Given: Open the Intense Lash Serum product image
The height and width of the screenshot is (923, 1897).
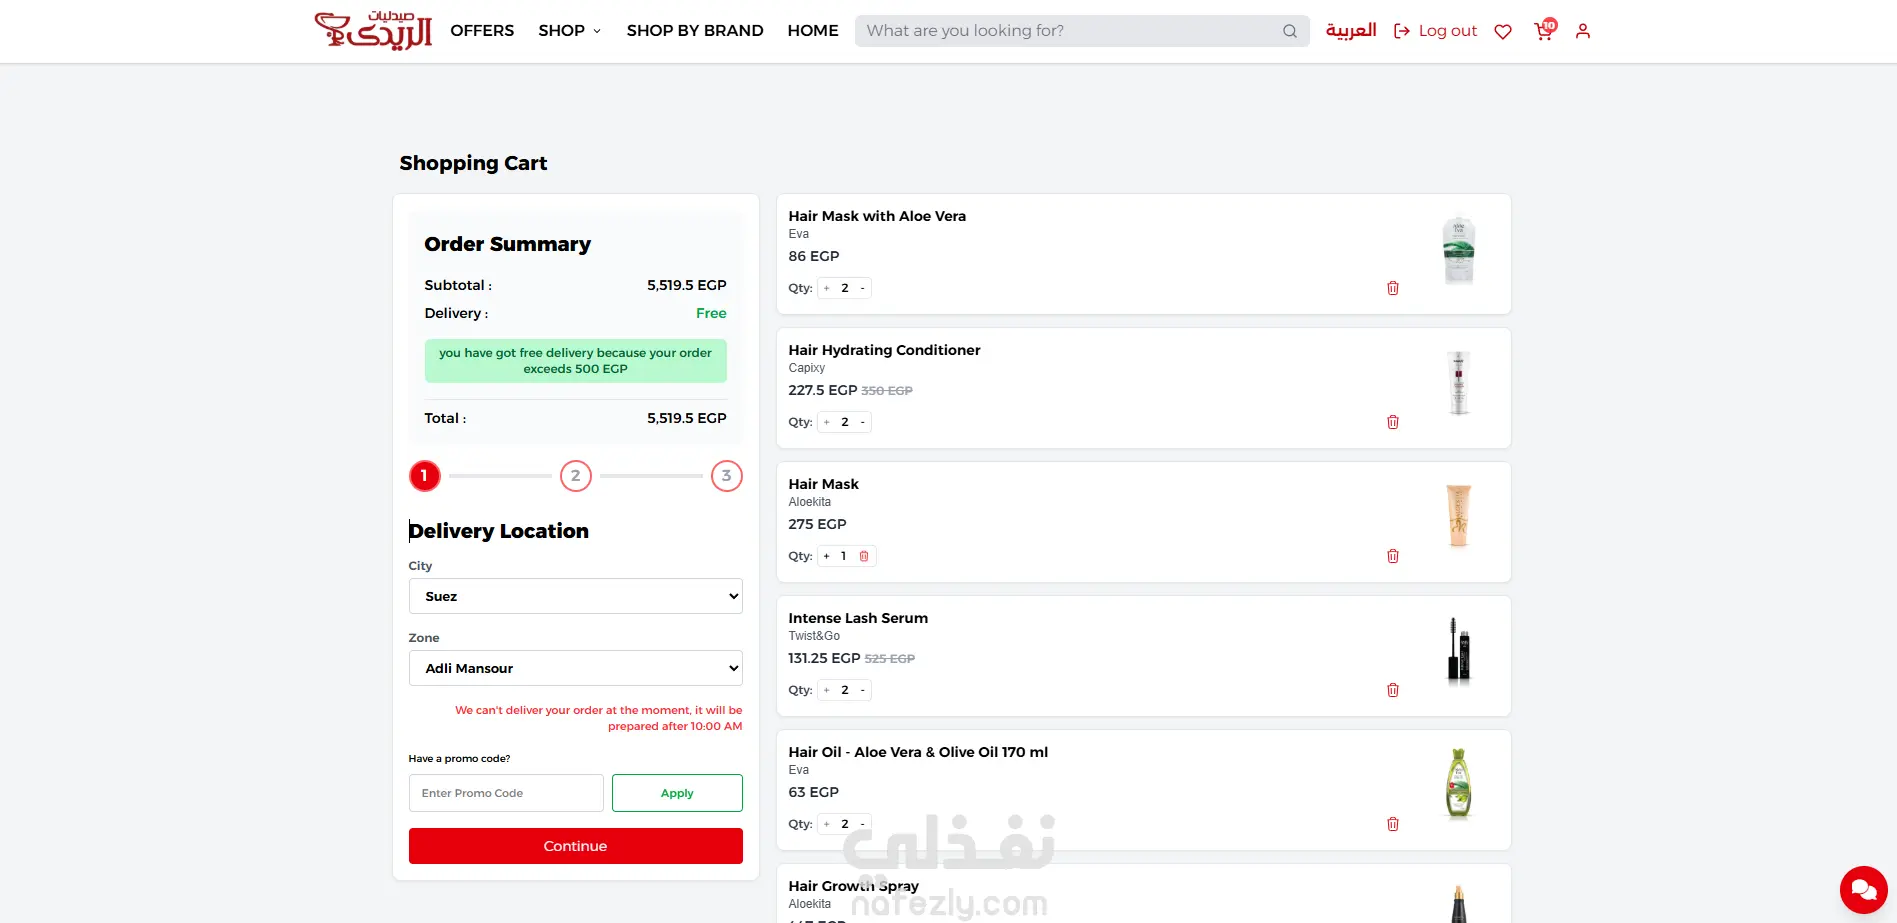Looking at the screenshot, I should click(1459, 650).
